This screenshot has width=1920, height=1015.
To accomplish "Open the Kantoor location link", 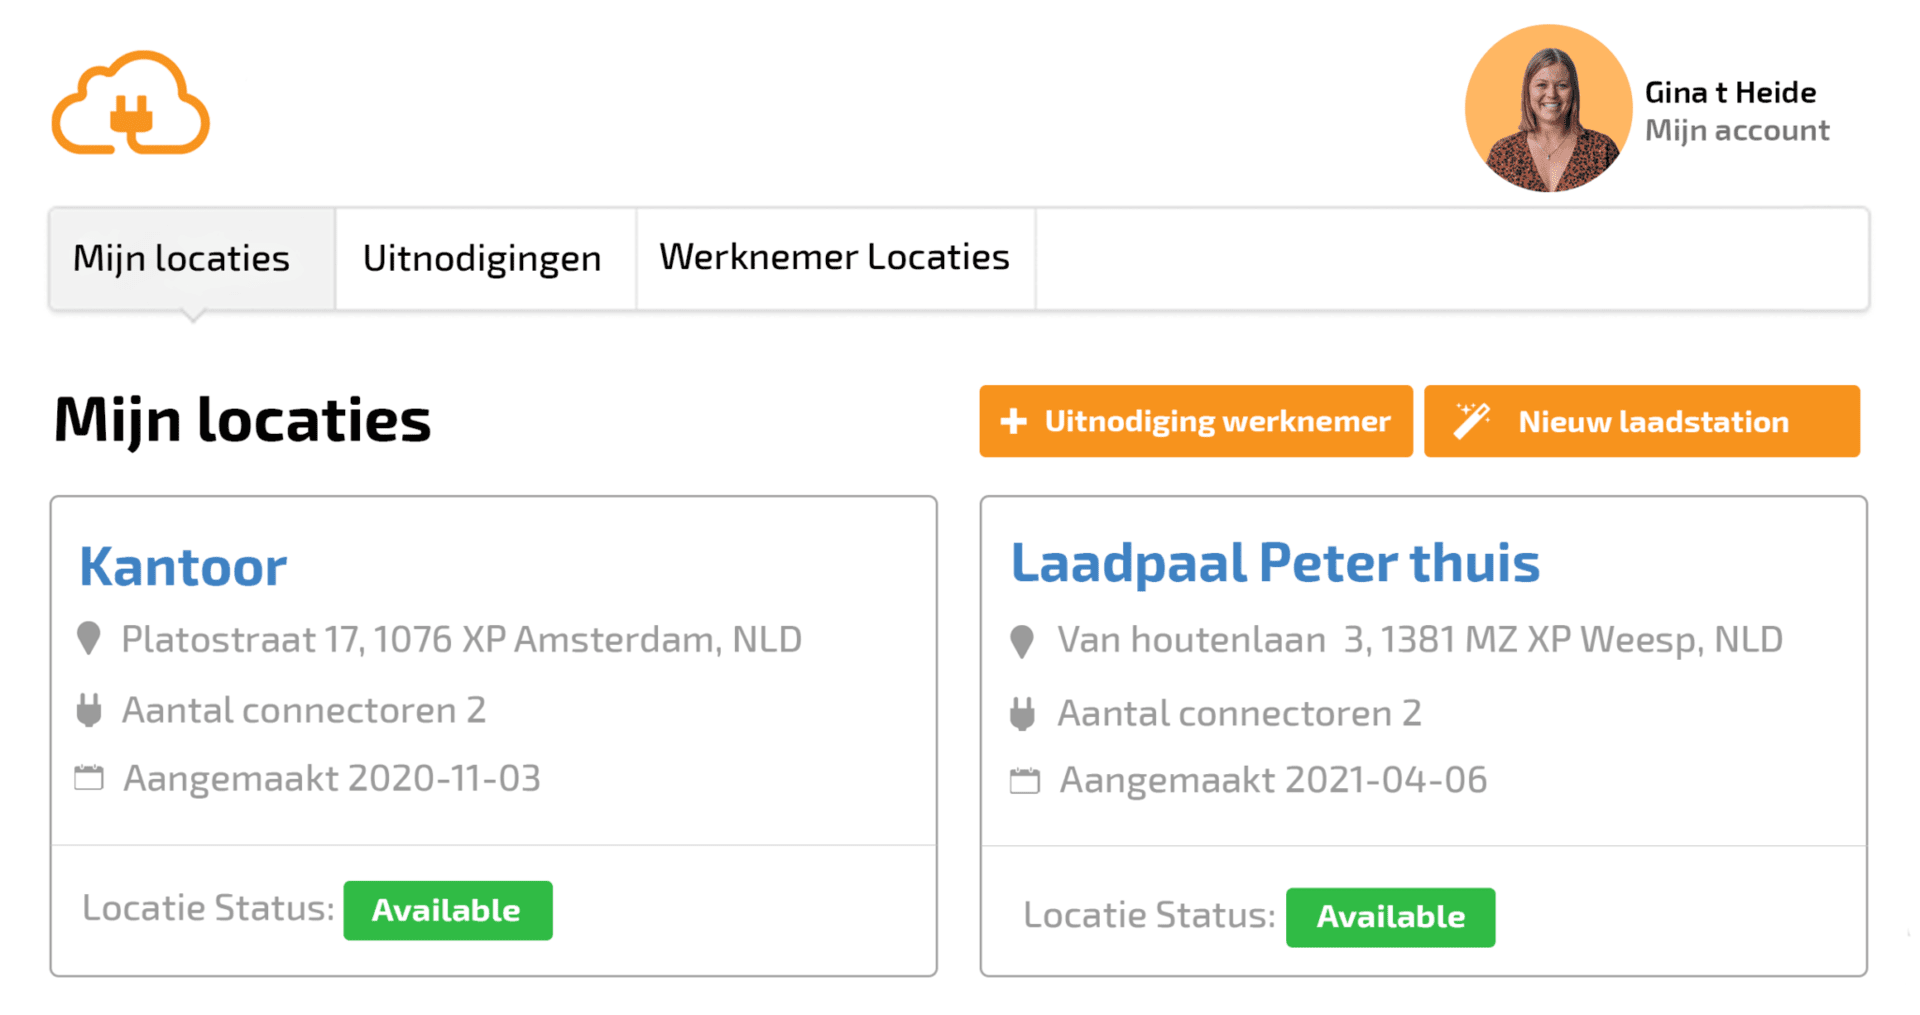I will pos(183,567).
